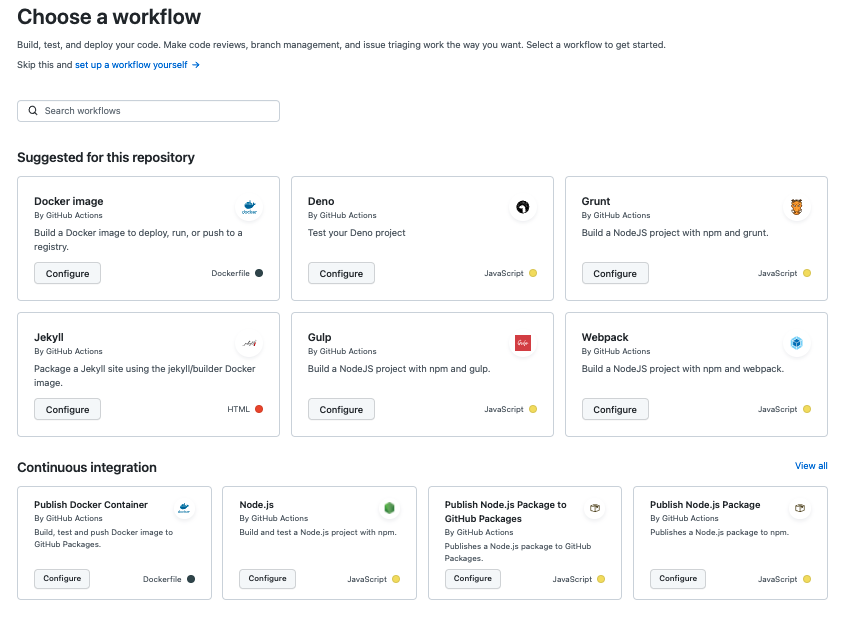Click the Grunt tiger icon
This screenshot has height=621, width=854.
click(796, 207)
